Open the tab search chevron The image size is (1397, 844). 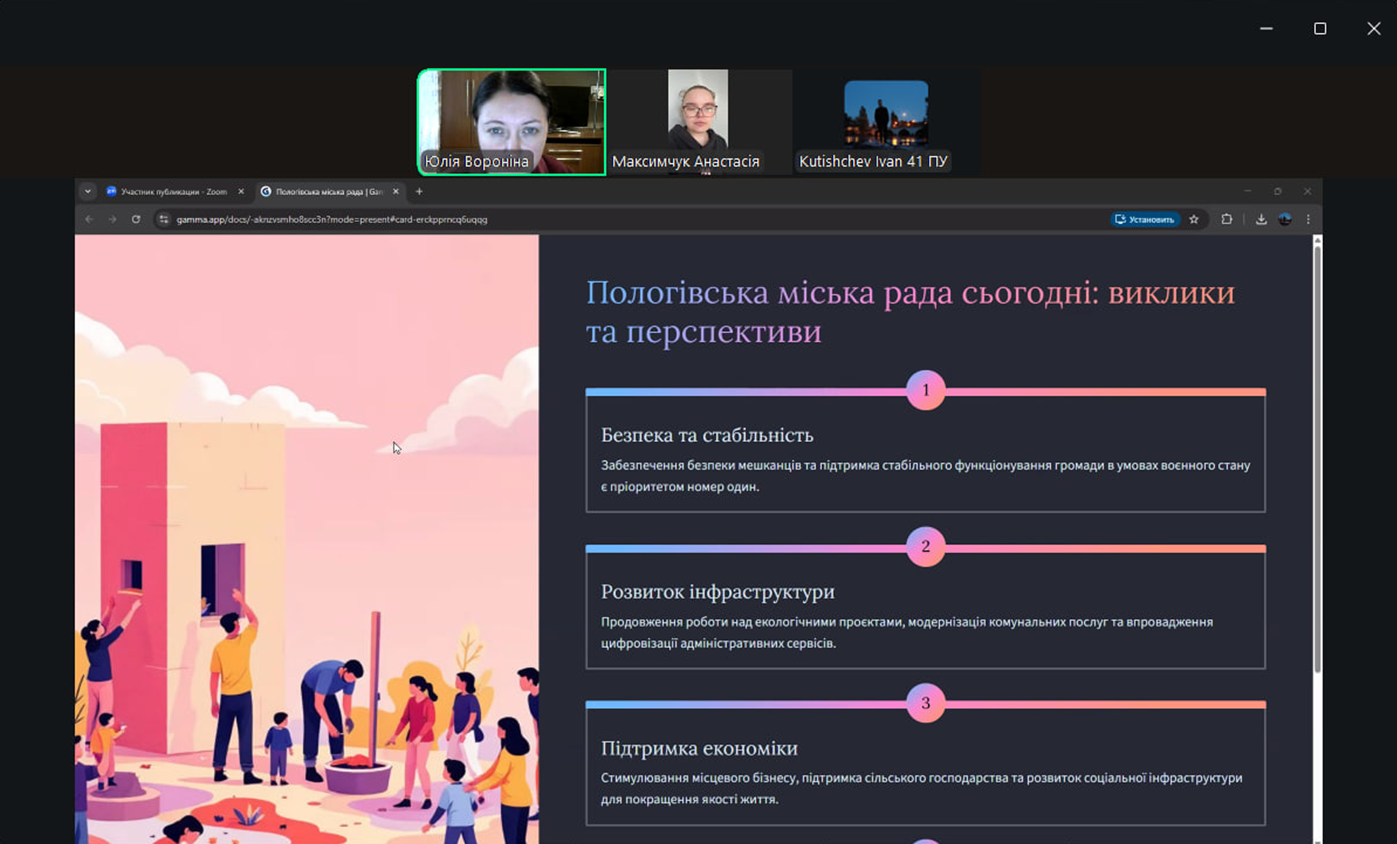(89, 191)
